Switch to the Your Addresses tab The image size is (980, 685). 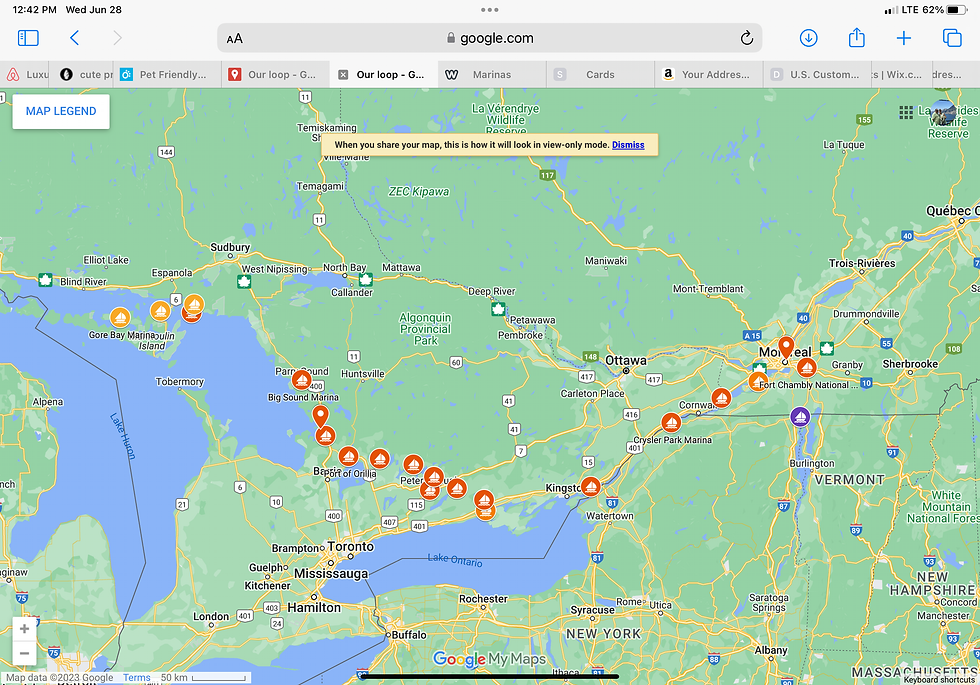click(x=709, y=74)
